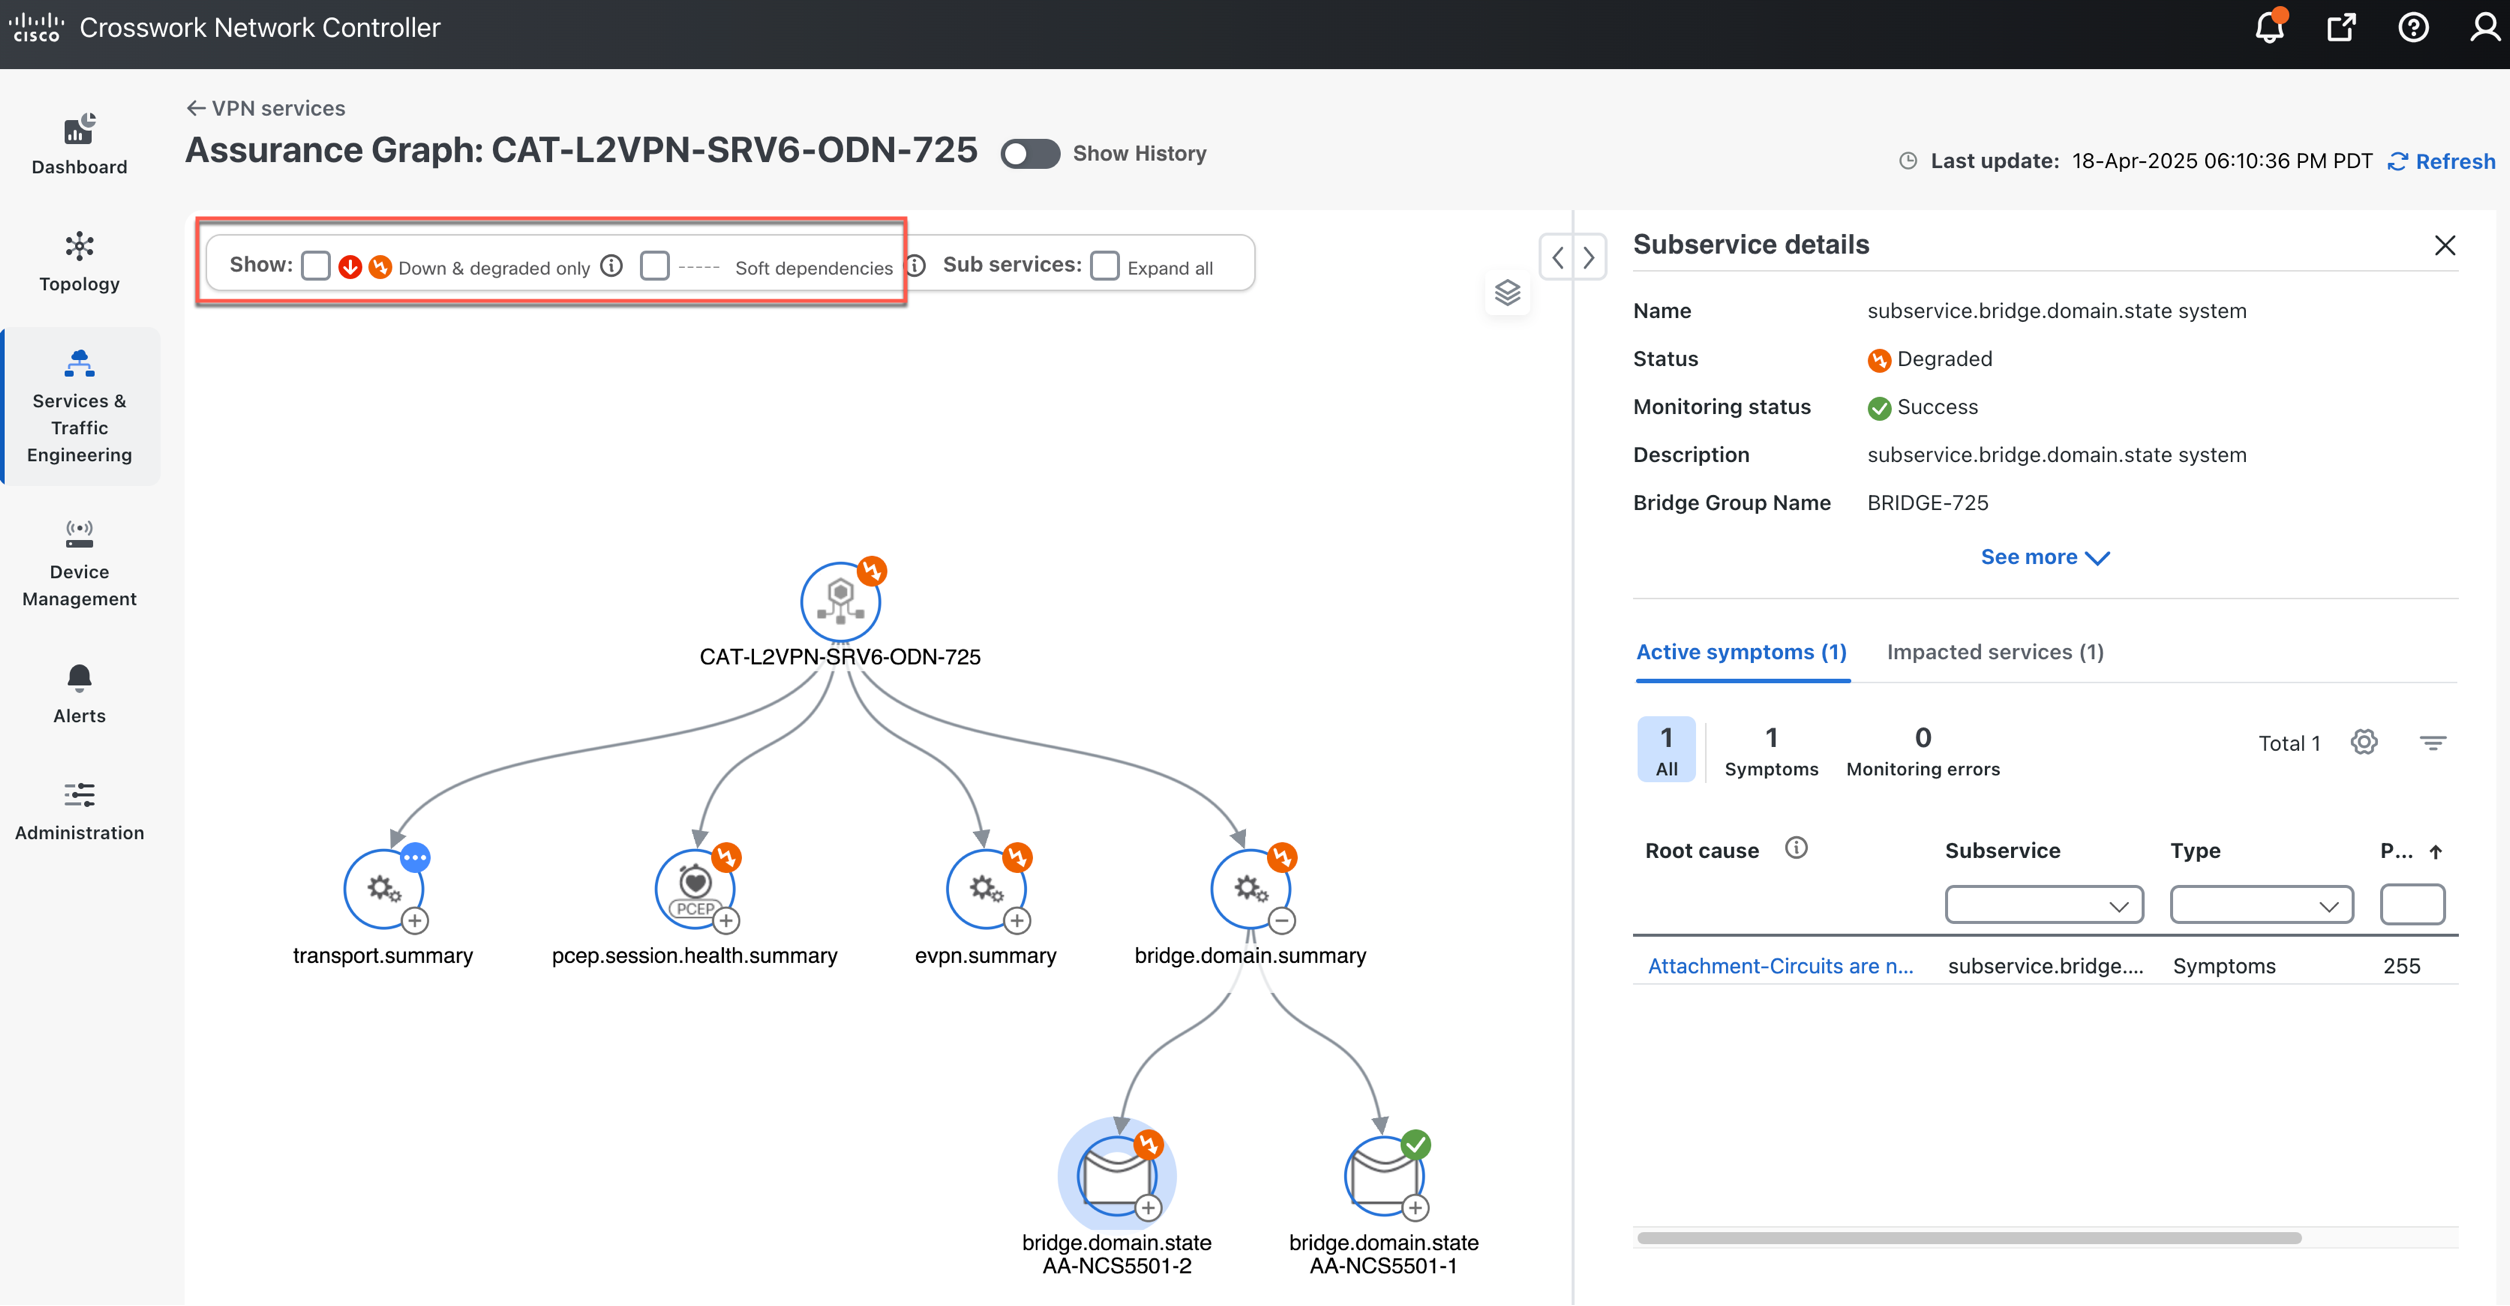The width and height of the screenshot is (2510, 1306).
Task: Click the Degraded status icon in details
Action: coord(1879,360)
